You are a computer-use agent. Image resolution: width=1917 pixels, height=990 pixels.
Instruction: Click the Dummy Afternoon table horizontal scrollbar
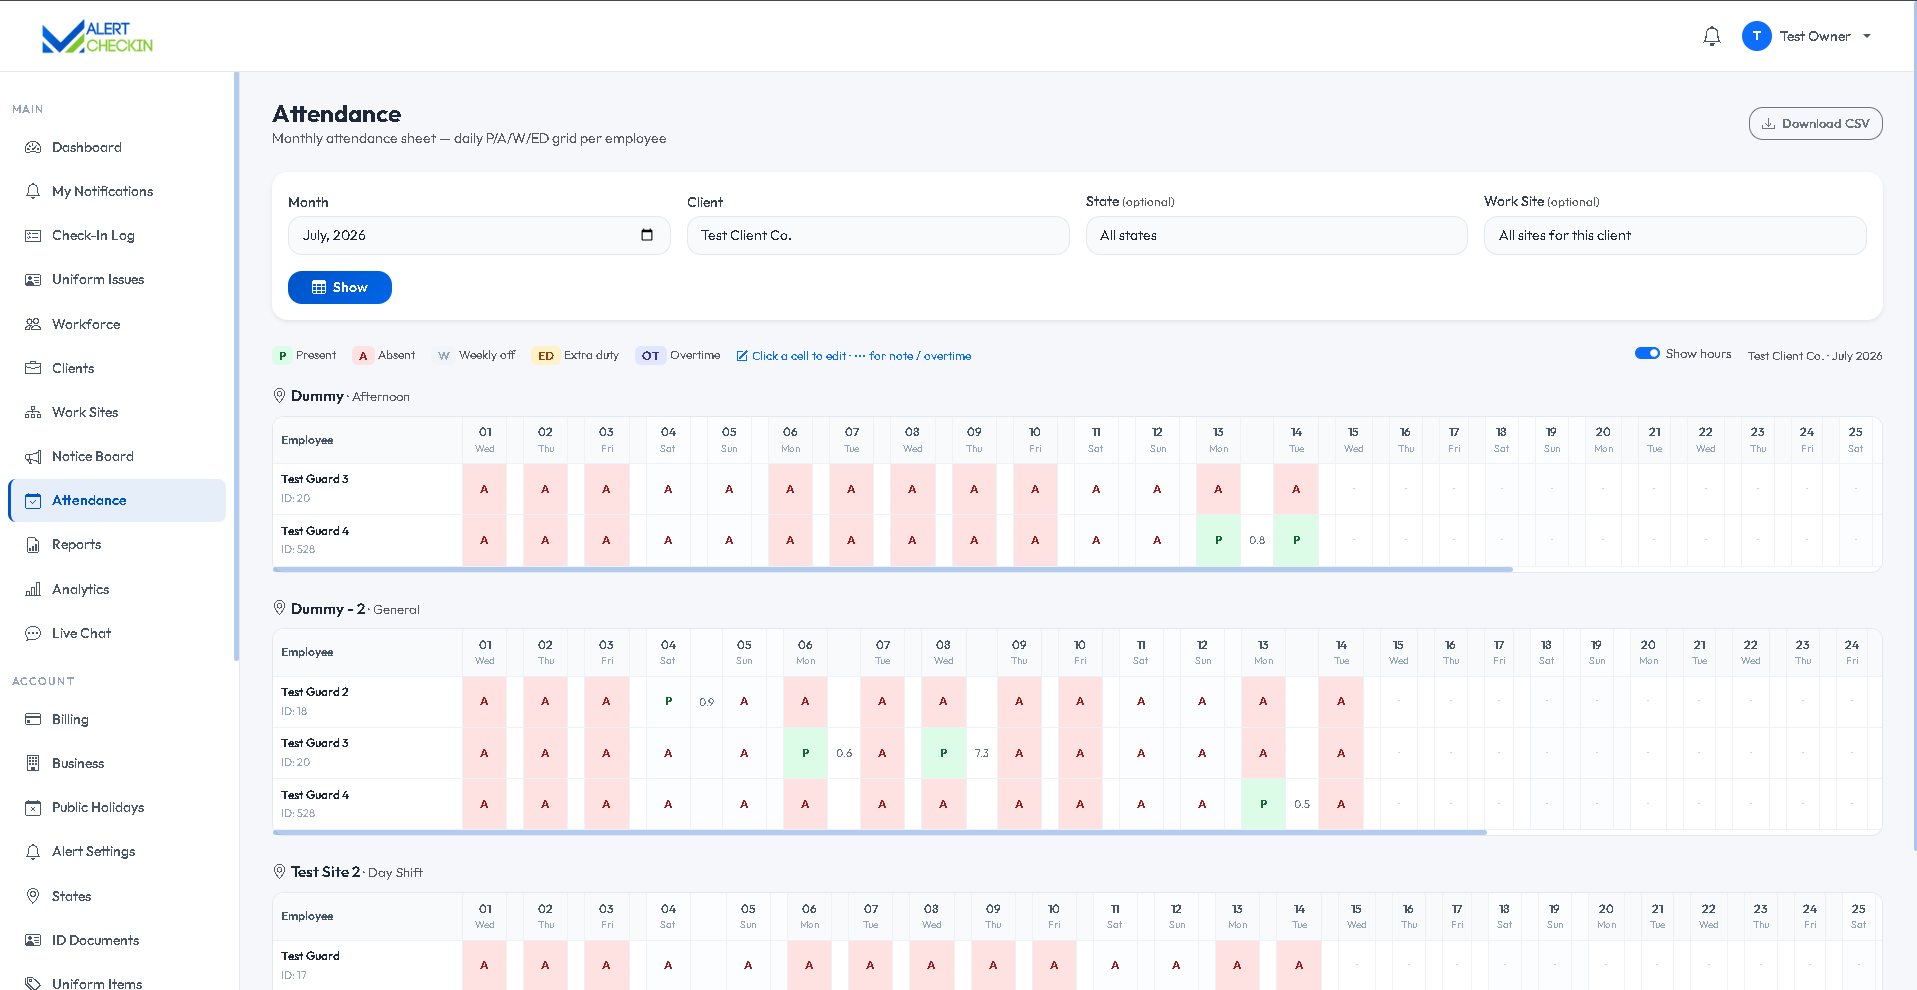[x=892, y=570]
